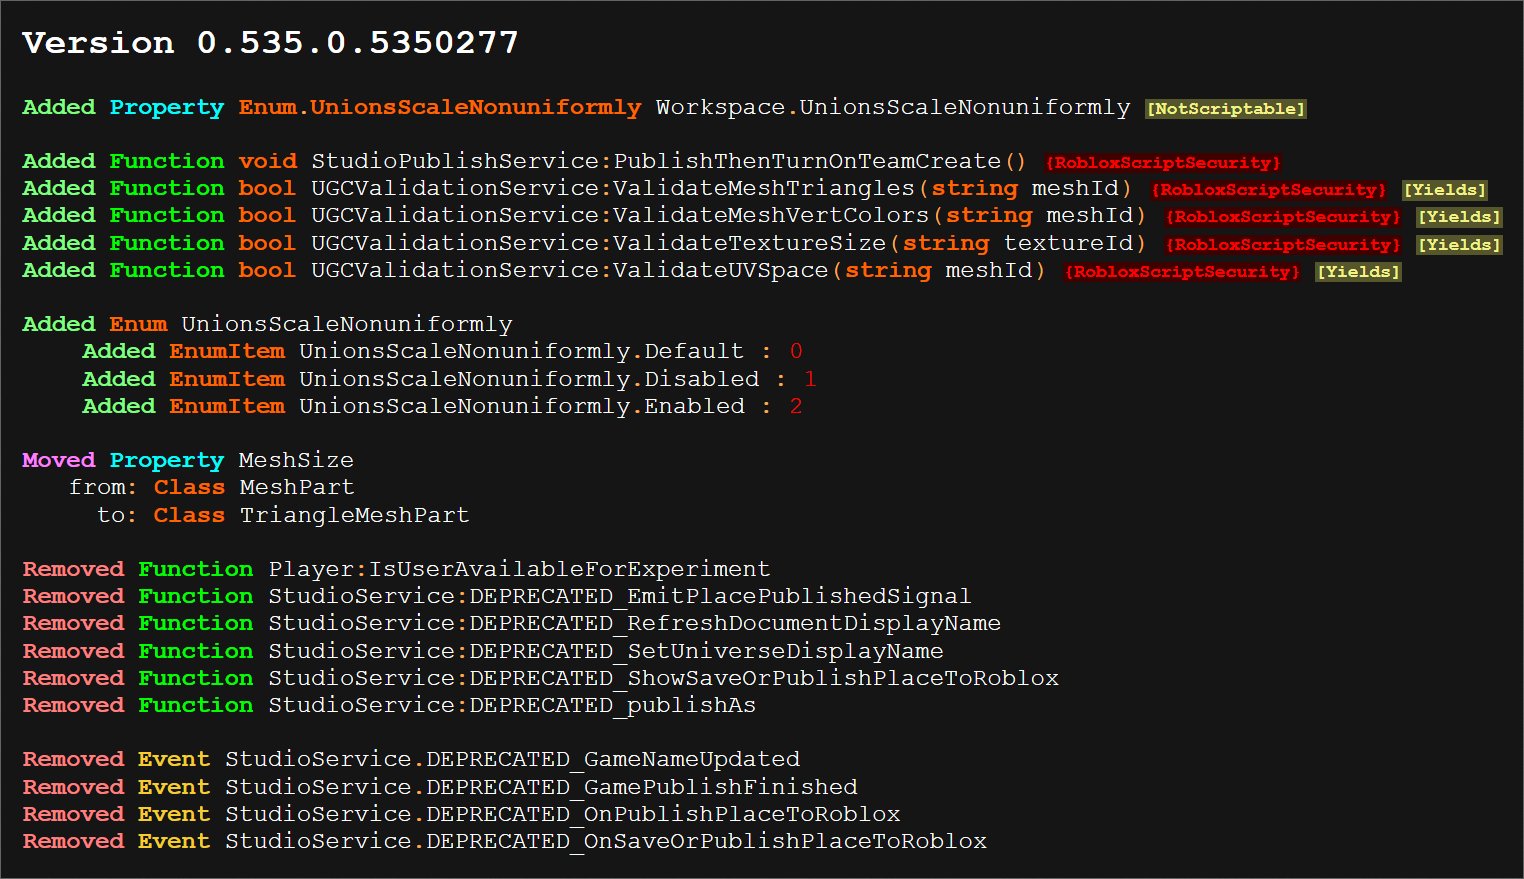Click StudioService:DEPRECATED_RefreshDocumentDisplayName text
The width and height of the screenshot is (1524, 879).
(x=634, y=623)
